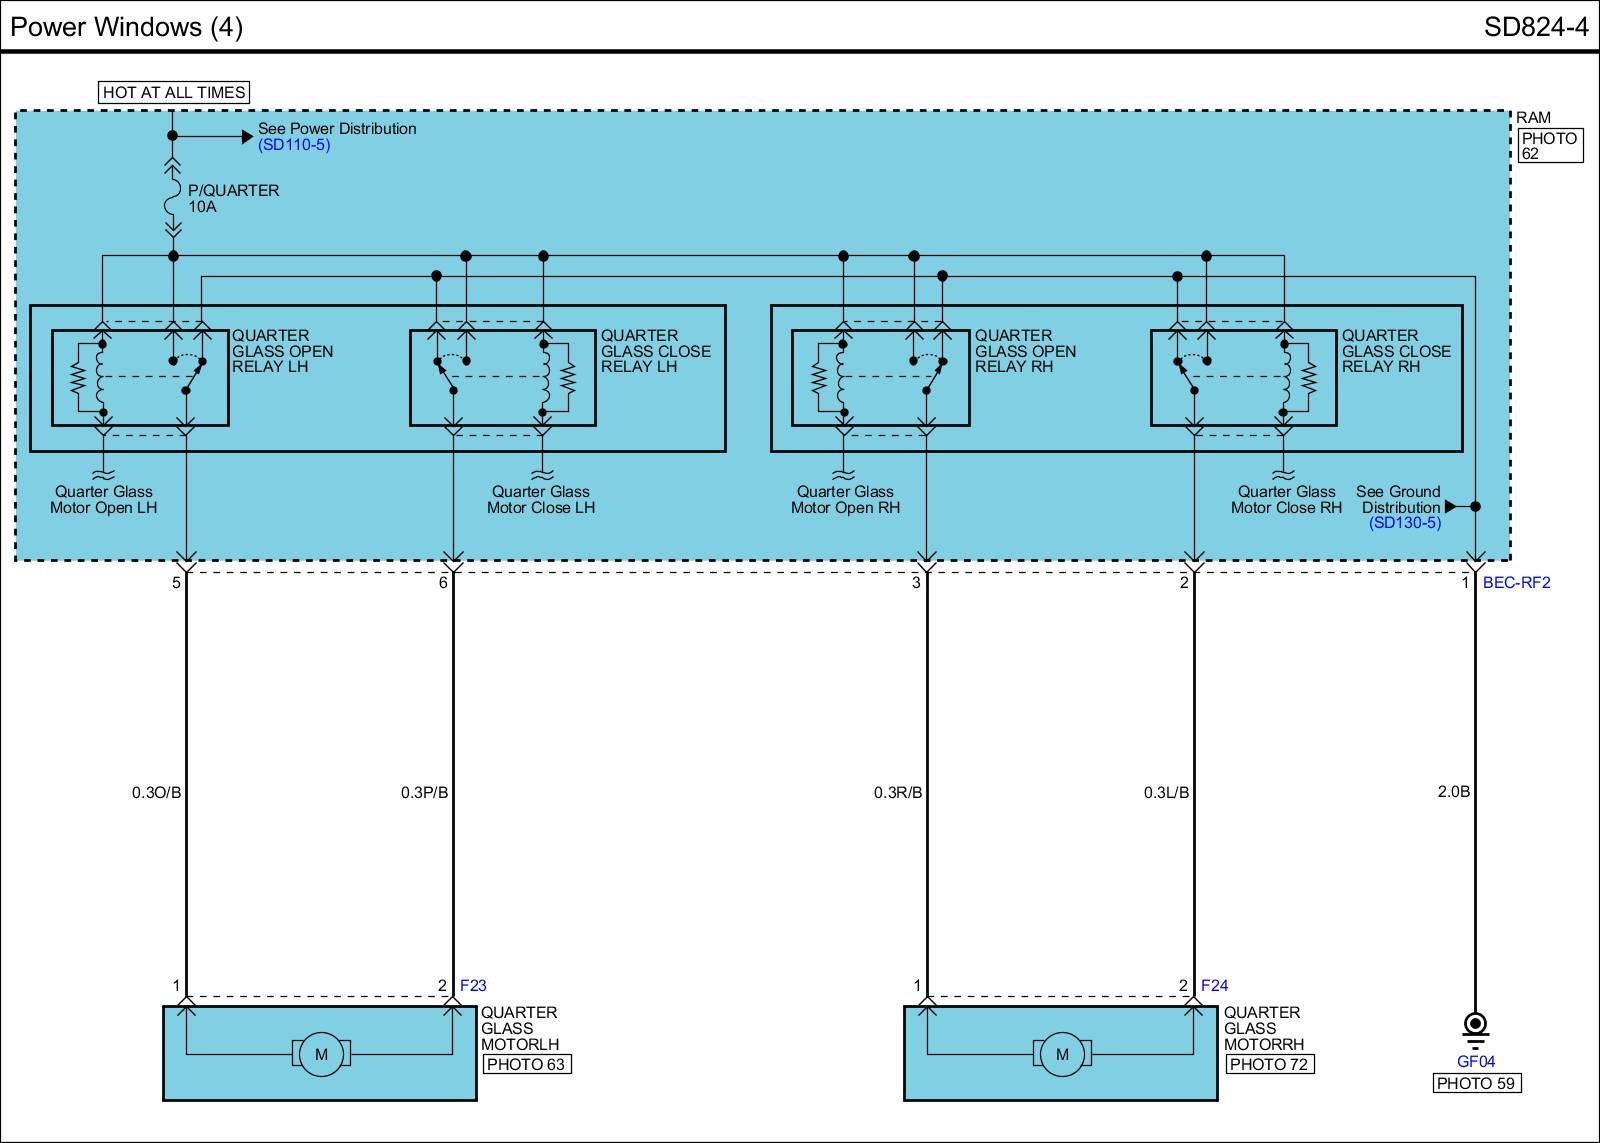Click the Quarter Glass Motor RH symbol
Image resolution: width=1600 pixels, height=1143 pixels.
[x=1062, y=1054]
